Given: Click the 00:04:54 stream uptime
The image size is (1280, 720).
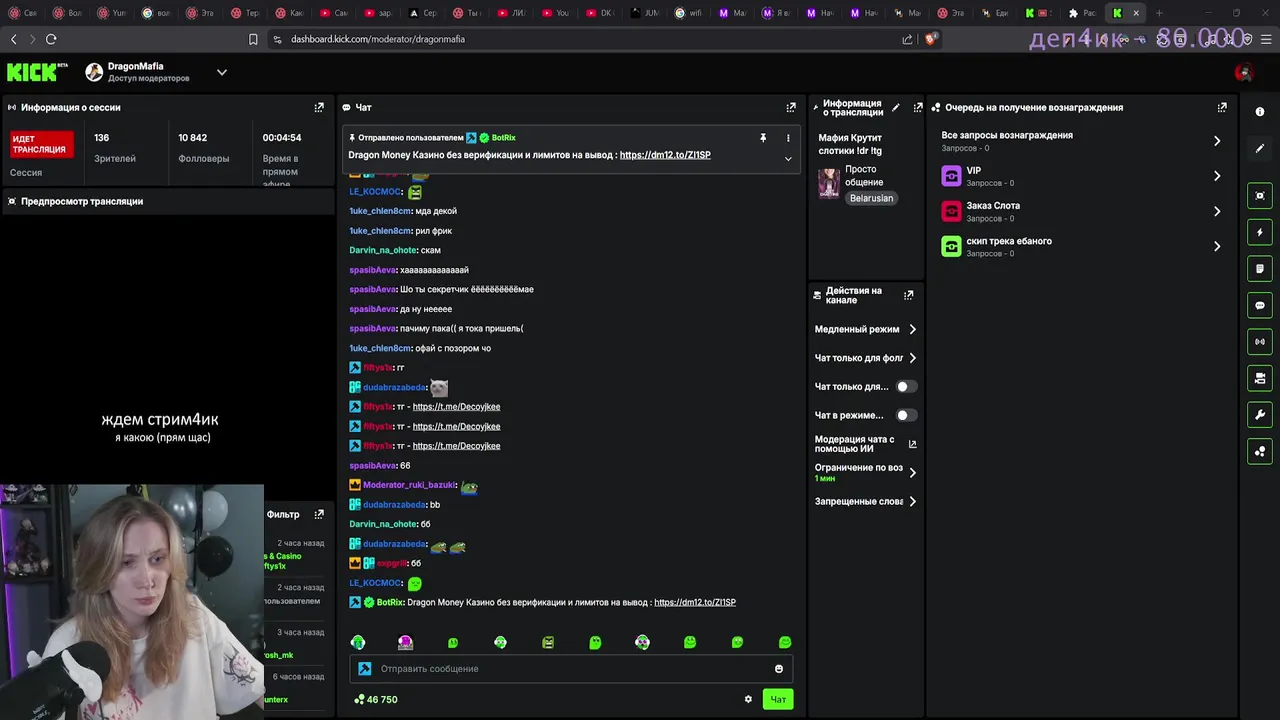Looking at the screenshot, I should click(282, 138).
